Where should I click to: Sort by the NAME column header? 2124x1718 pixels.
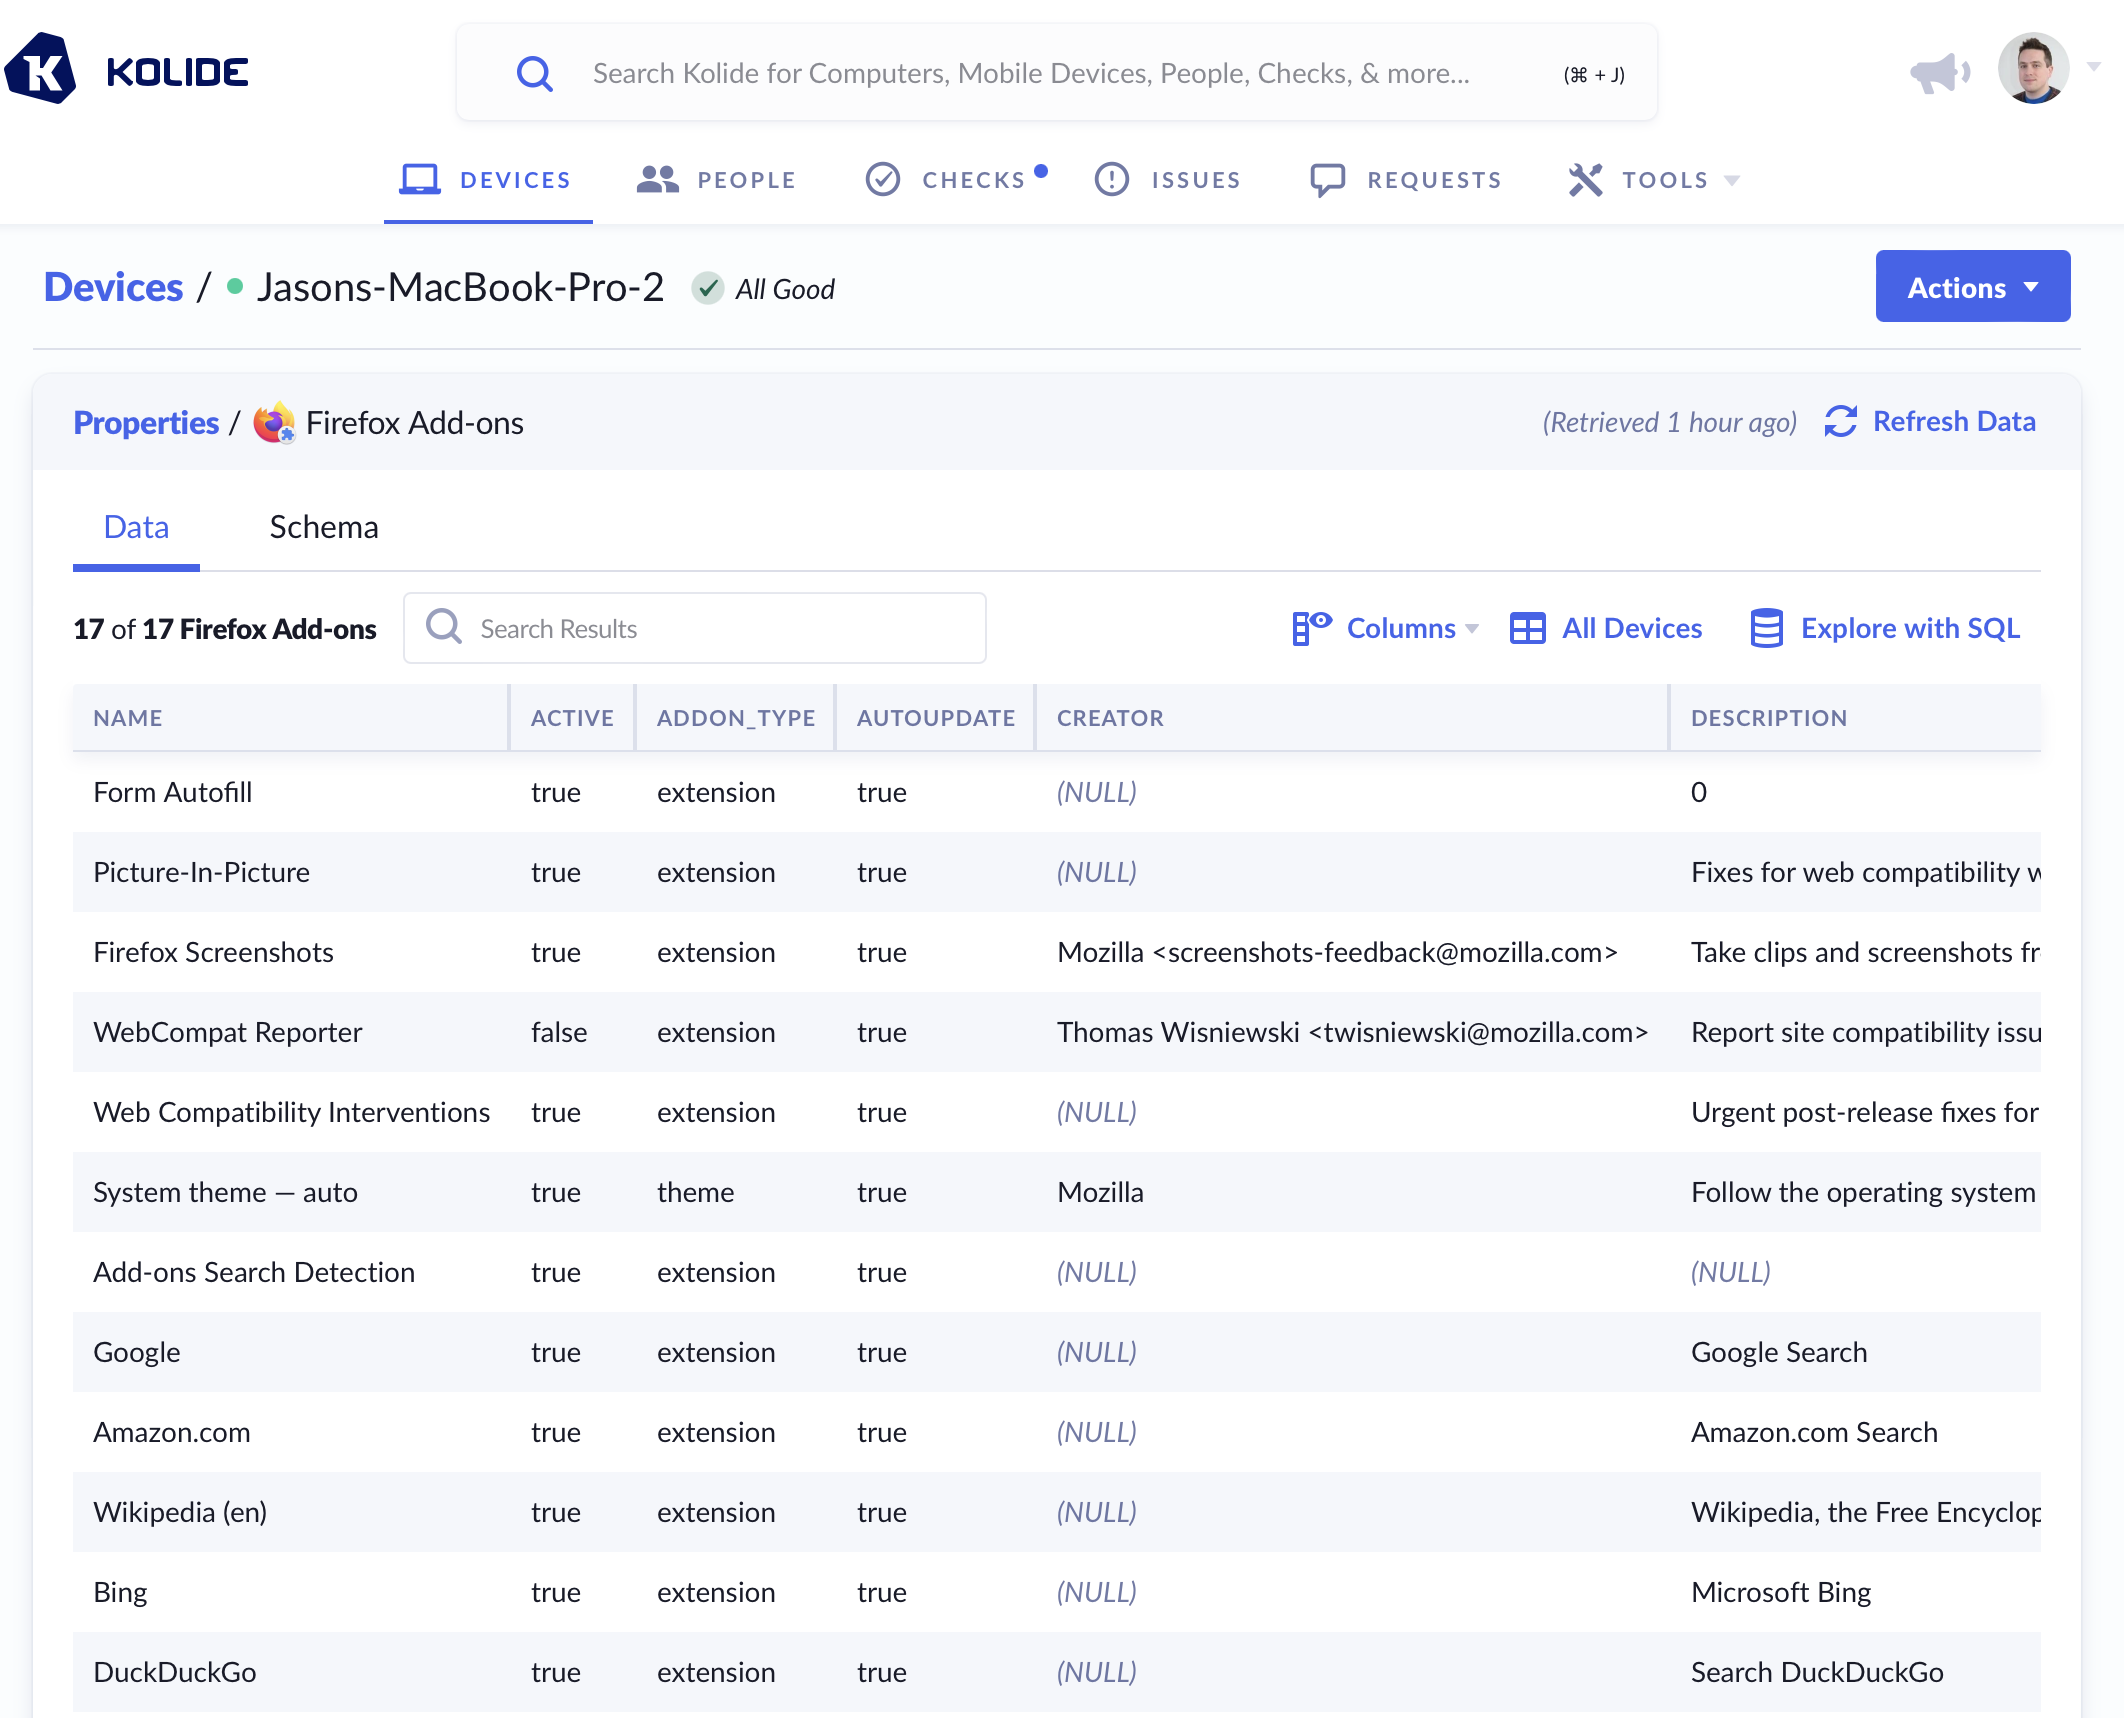point(128,718)
